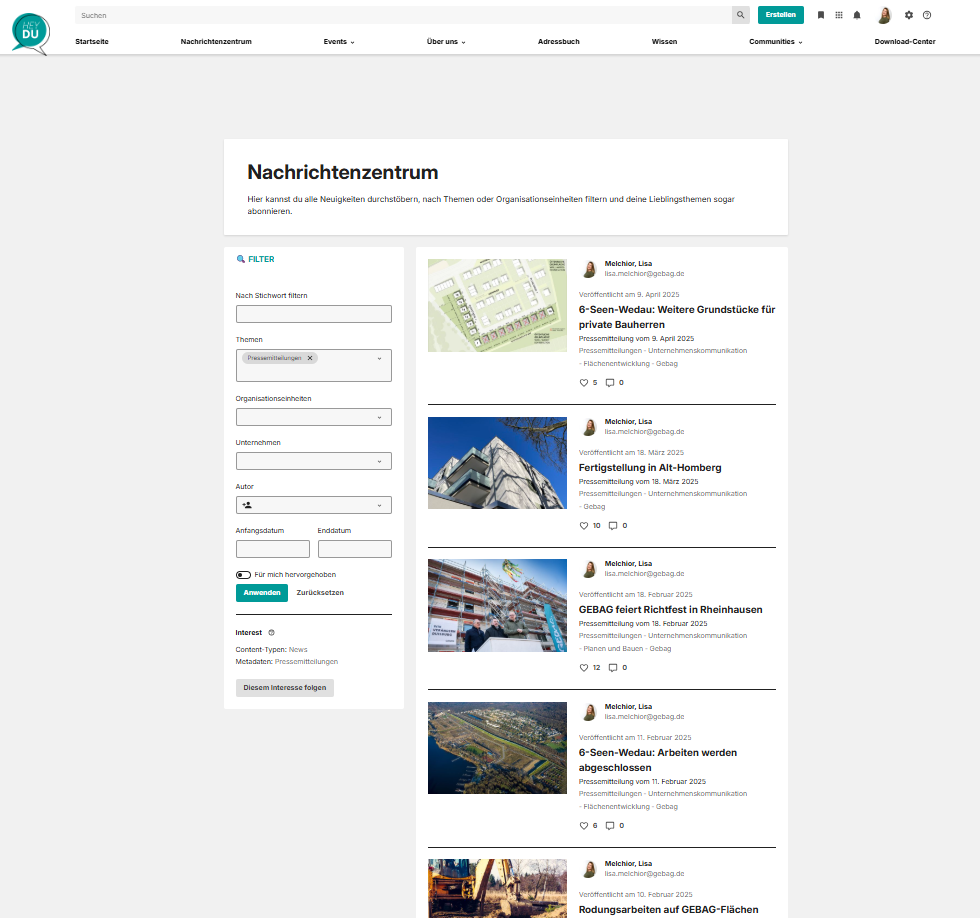Click the Zurücksetzen link
Image resolution: width=980 pixels, height=918 pixels.
click(320, 593)
